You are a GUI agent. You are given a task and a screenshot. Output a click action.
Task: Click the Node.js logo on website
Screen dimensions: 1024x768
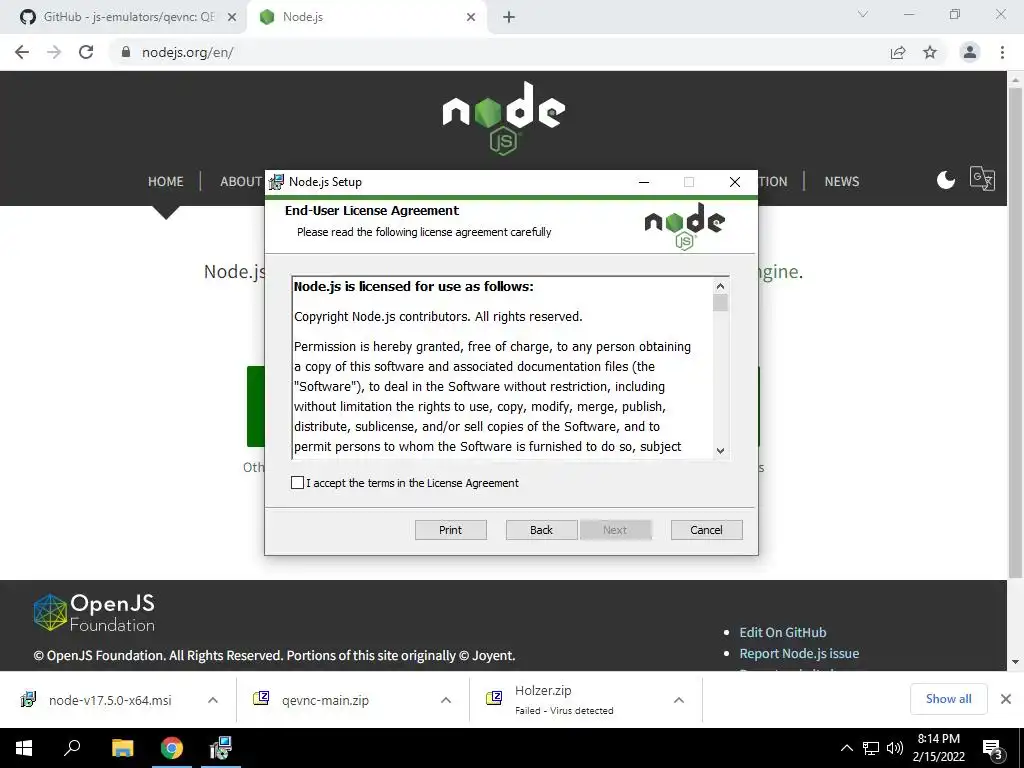point(504,118)
